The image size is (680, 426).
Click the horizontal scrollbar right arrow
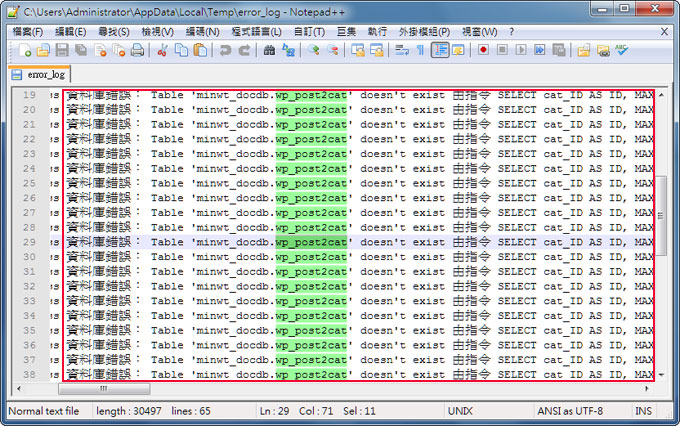pyautogui.click(x=647, y=389)
